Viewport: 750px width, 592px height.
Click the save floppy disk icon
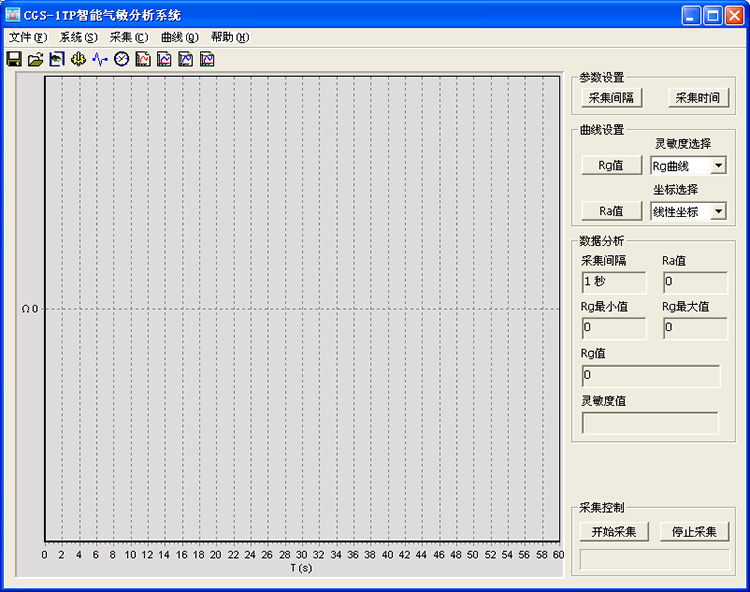[14, 59]
